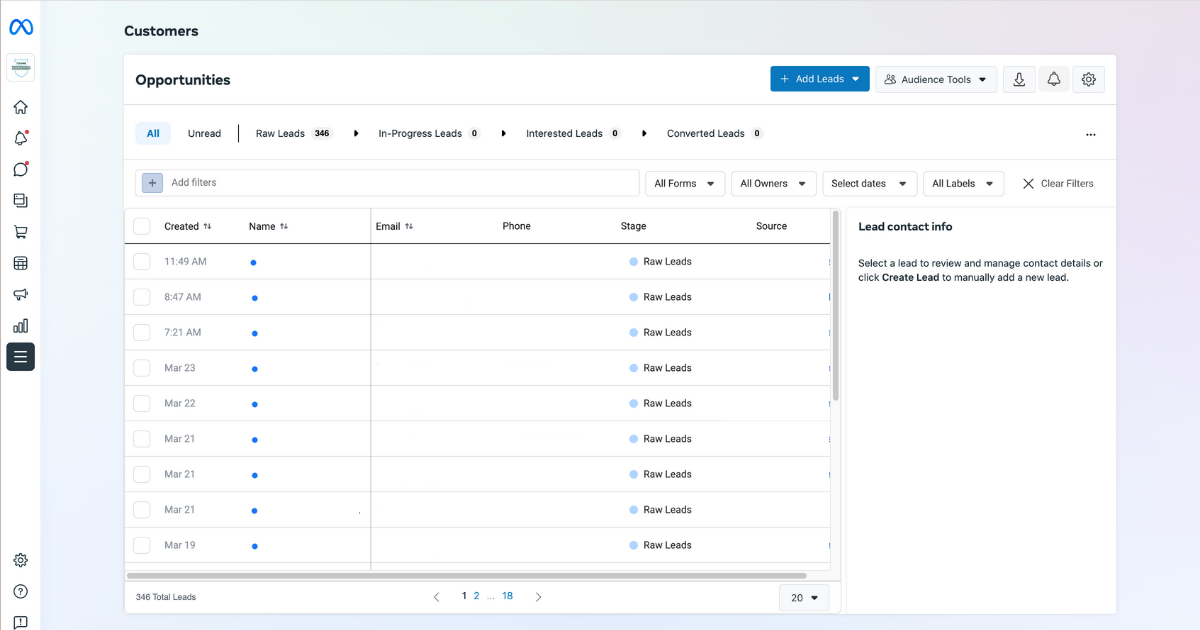Click the Home icon in left sidebar
The height and width of the screenshot is (630, 1200).
[x=20, y=107]
